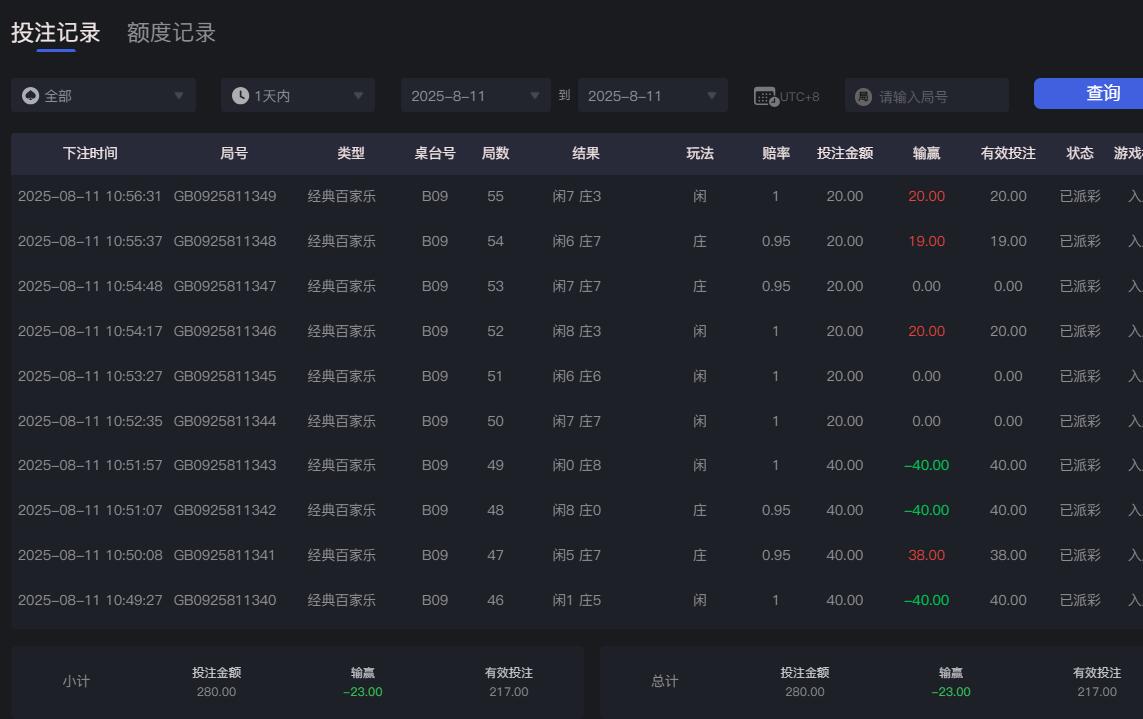Click the 总计 total bet amount 280.00
Image resolution: width=1143 pixels, height=719 pixels.
click(804, 690)
